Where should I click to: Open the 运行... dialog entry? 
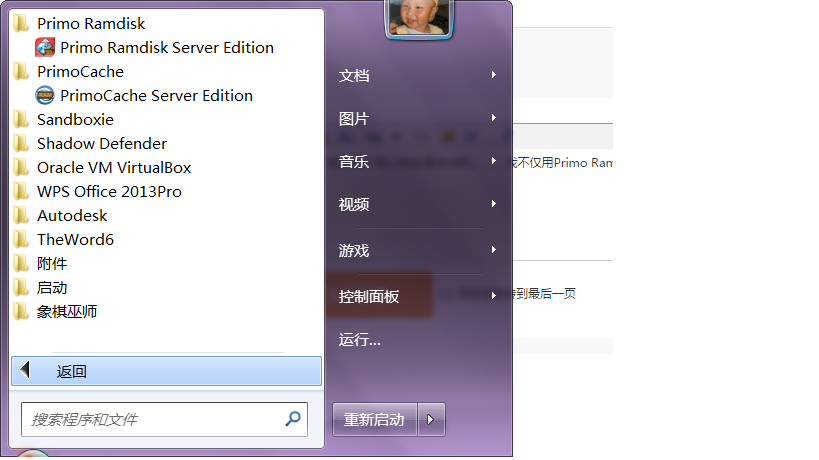click(x=359, y=339)
